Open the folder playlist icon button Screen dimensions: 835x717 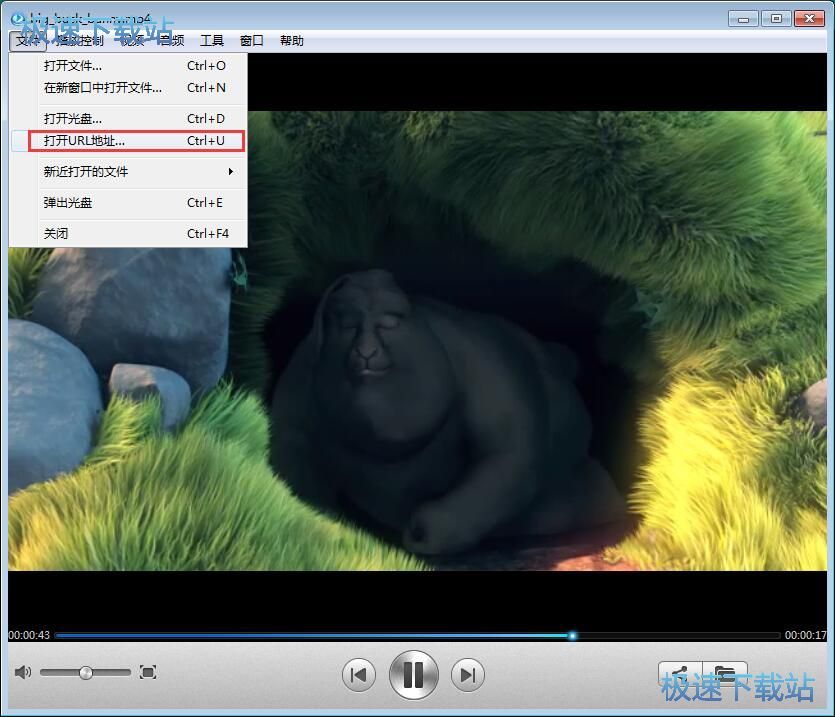coord(725,674)
